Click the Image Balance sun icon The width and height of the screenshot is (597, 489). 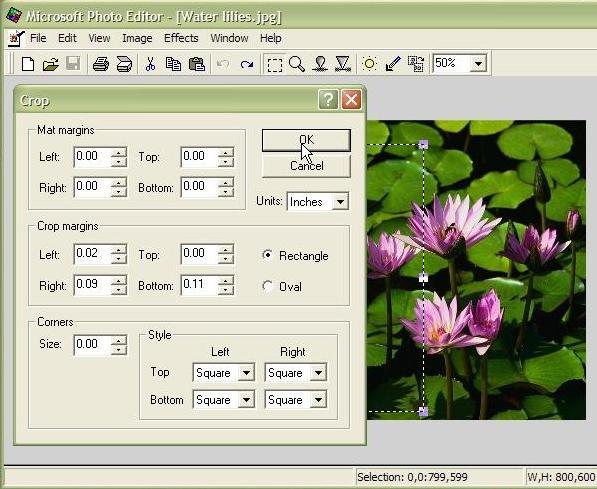tap(369, 64)
